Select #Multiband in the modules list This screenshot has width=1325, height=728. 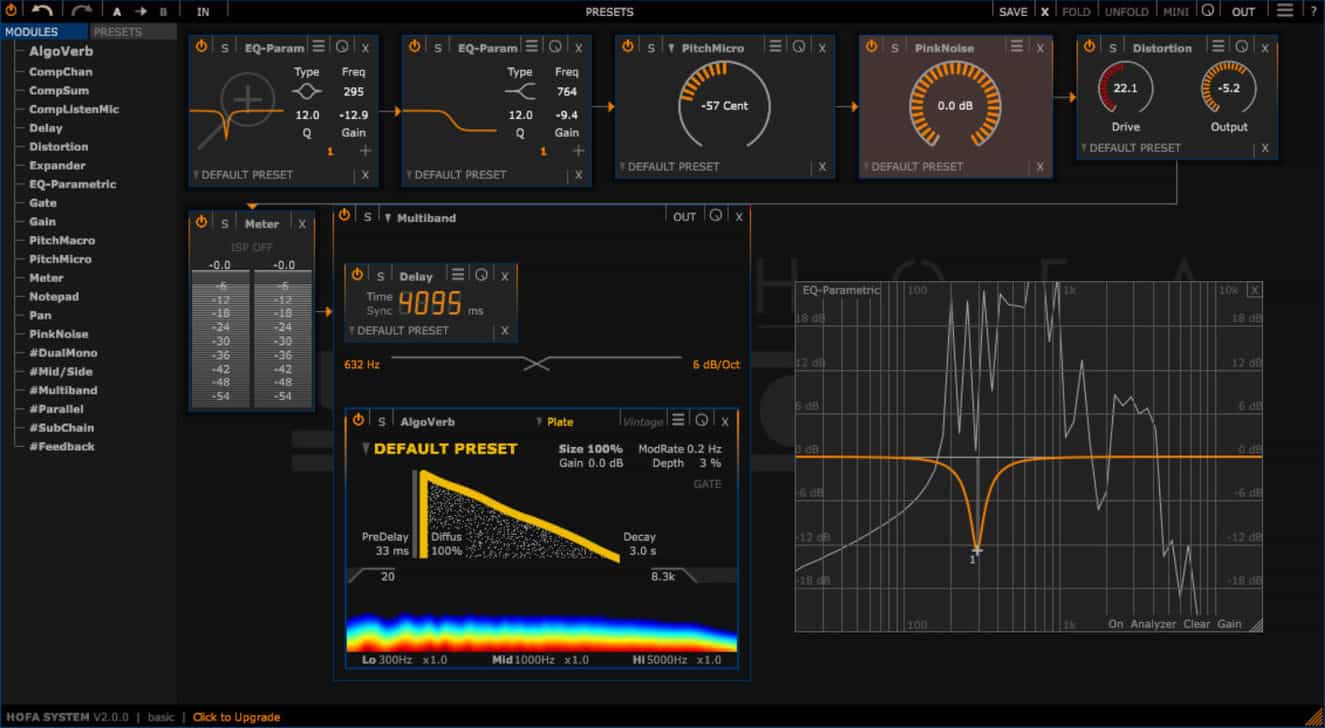(x=63, y=390)
